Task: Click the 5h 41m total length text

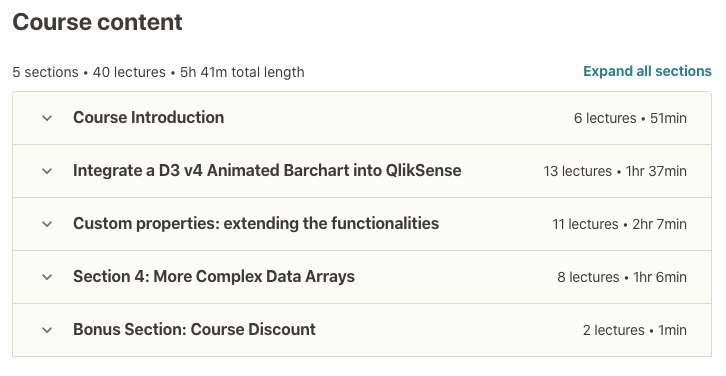Action: click(242, 72)
